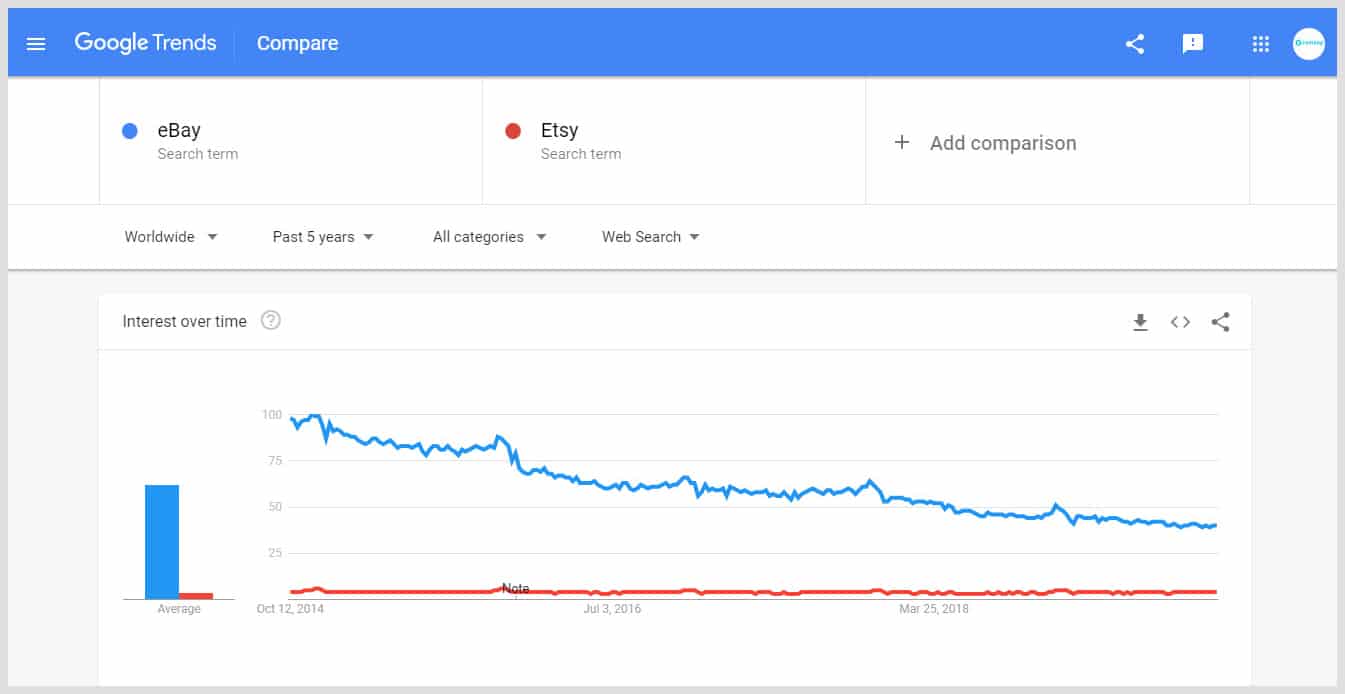Go to the Google Trends home link
1345x694 pixels.
145,43
